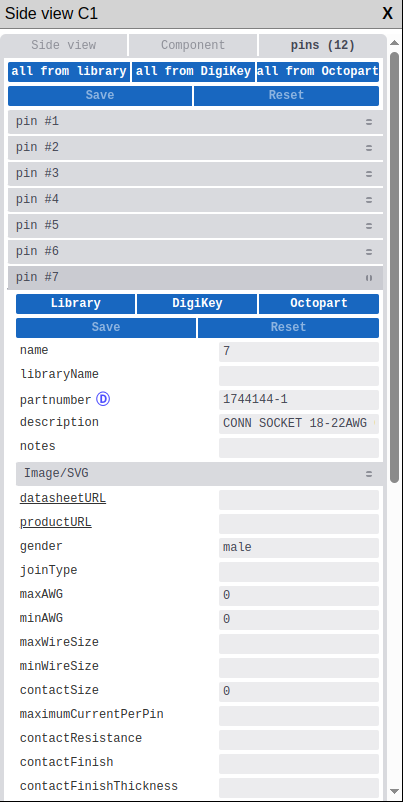The image size is (403, 802).
Task: Click the maxWireSize input field
Action: point(299,644)
